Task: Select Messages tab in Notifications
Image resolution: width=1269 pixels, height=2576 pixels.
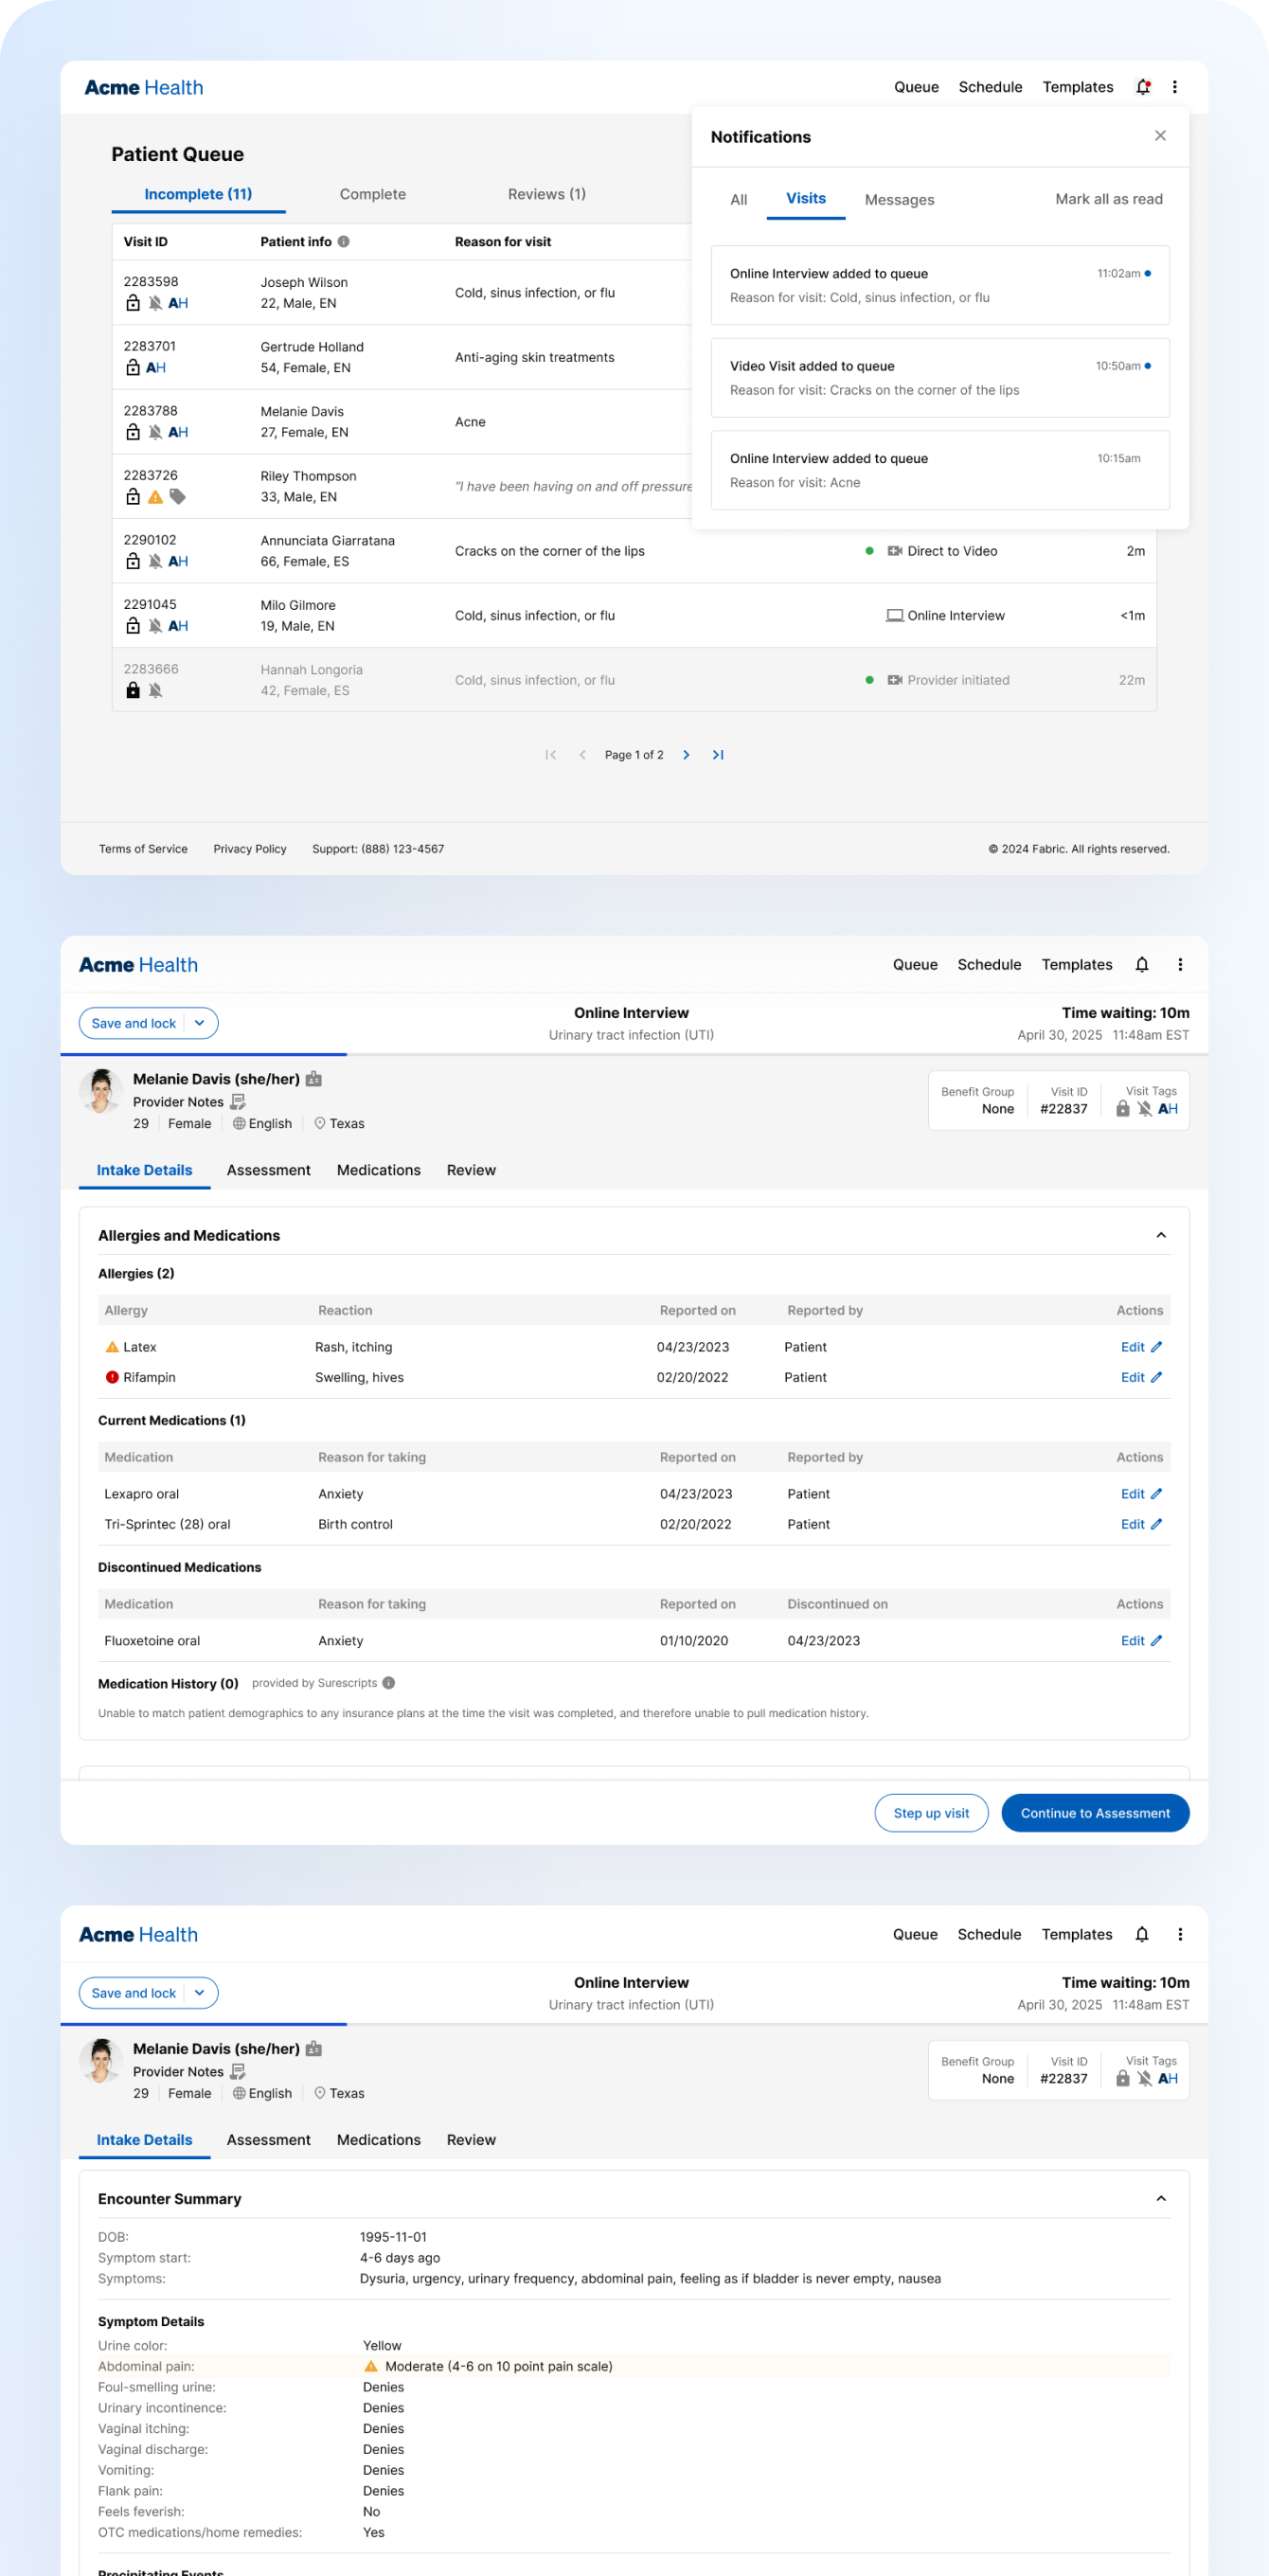Action: click(x=900, y=200)
